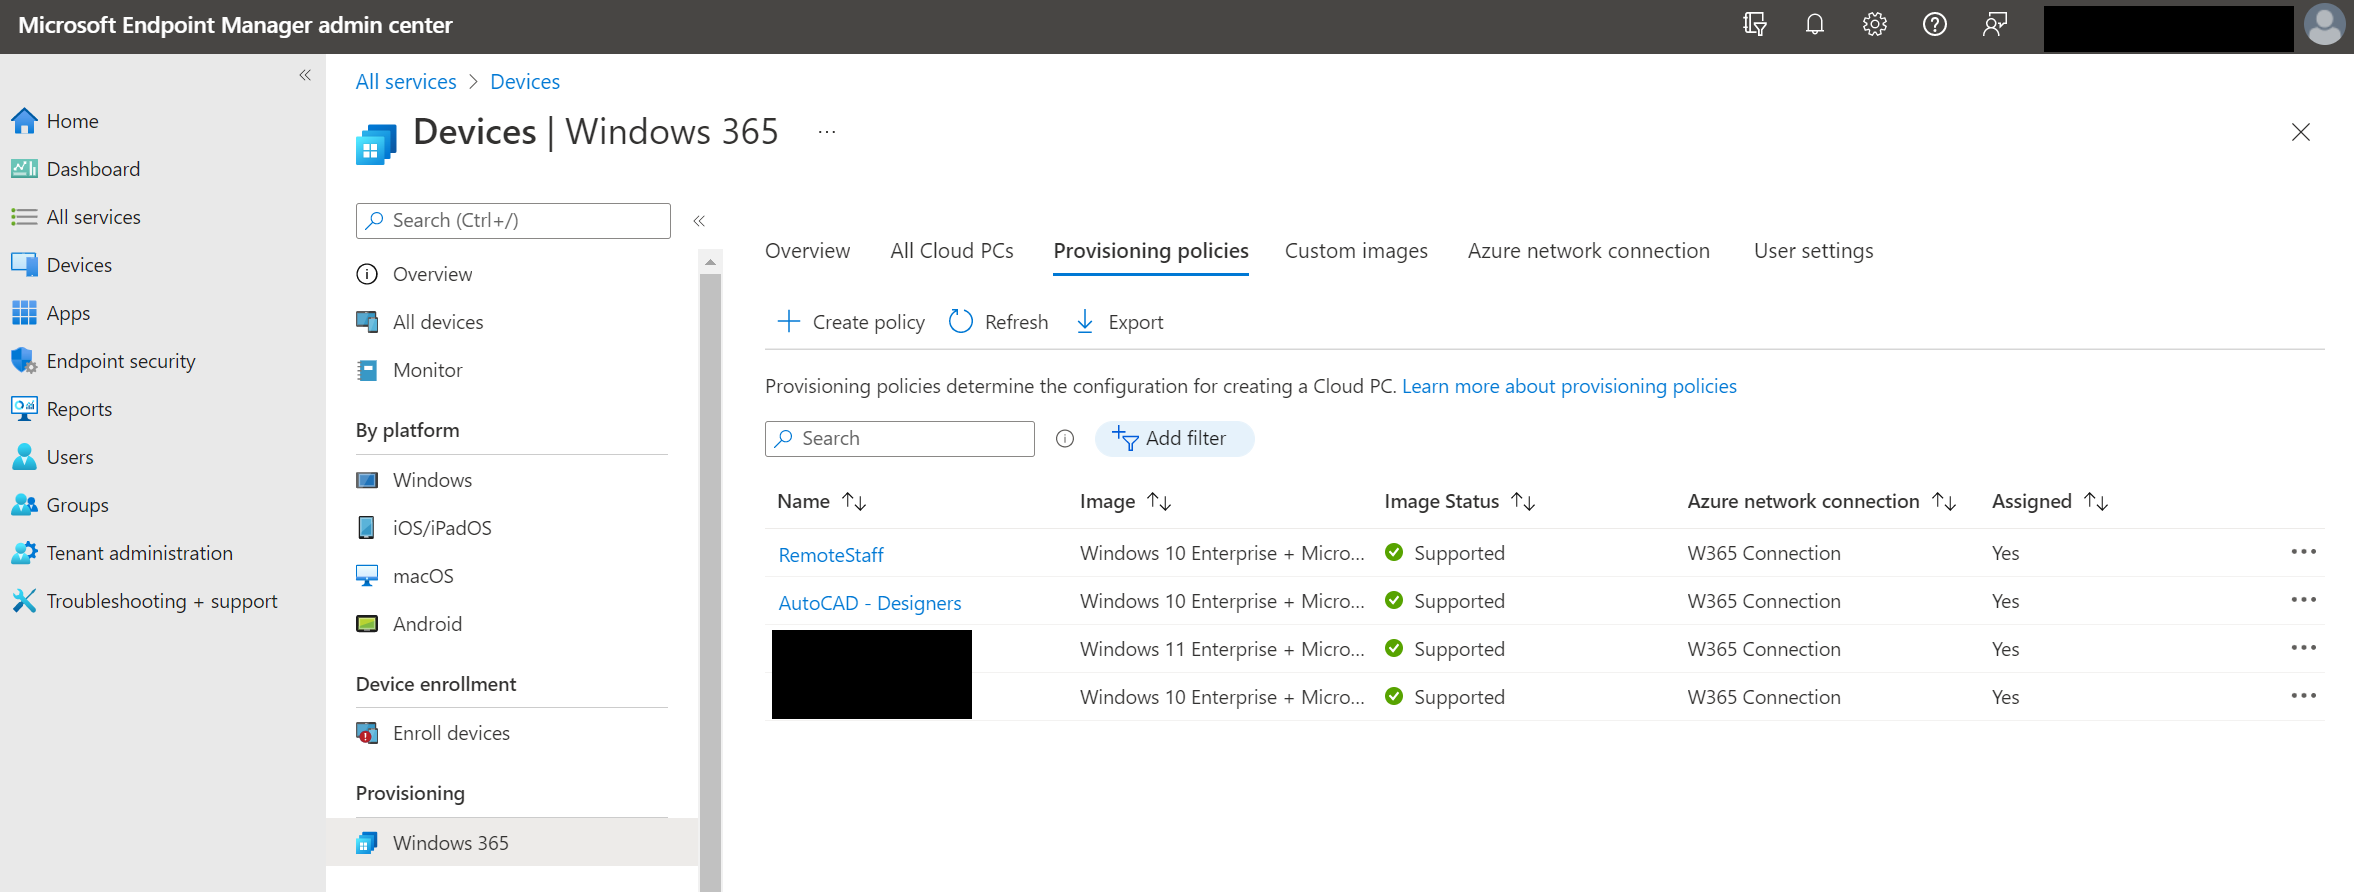The height and width of the screenshot is (892, 2354).
Task: Open Groups in the left navigation
Action: pos(60,505)
